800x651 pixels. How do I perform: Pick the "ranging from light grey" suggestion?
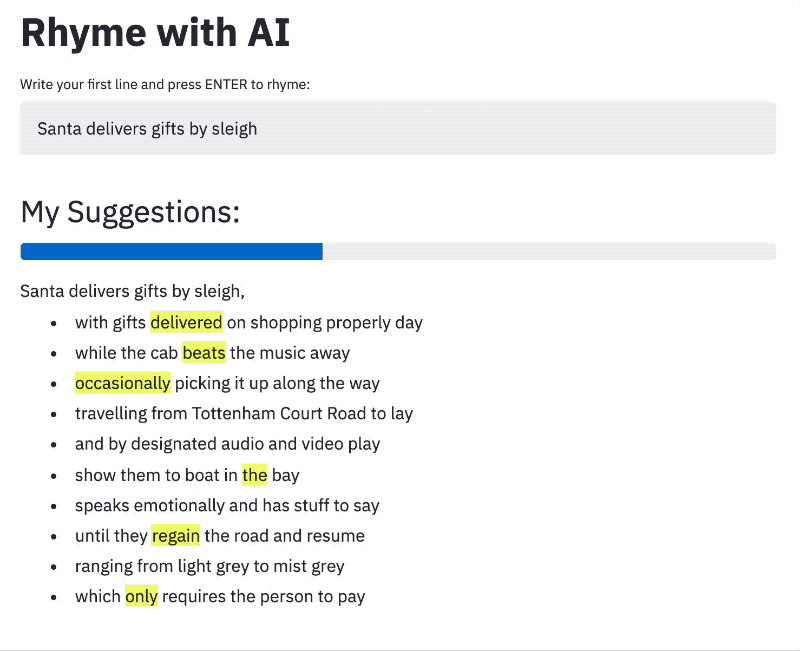[x=210, y=567]
